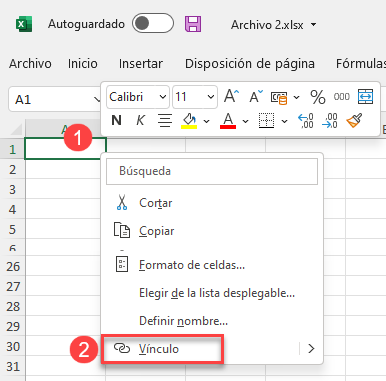Image resolution: width=386 pixels, height=381 pixels.
Task: Open Formato de celdas... option
Action: 212,265
